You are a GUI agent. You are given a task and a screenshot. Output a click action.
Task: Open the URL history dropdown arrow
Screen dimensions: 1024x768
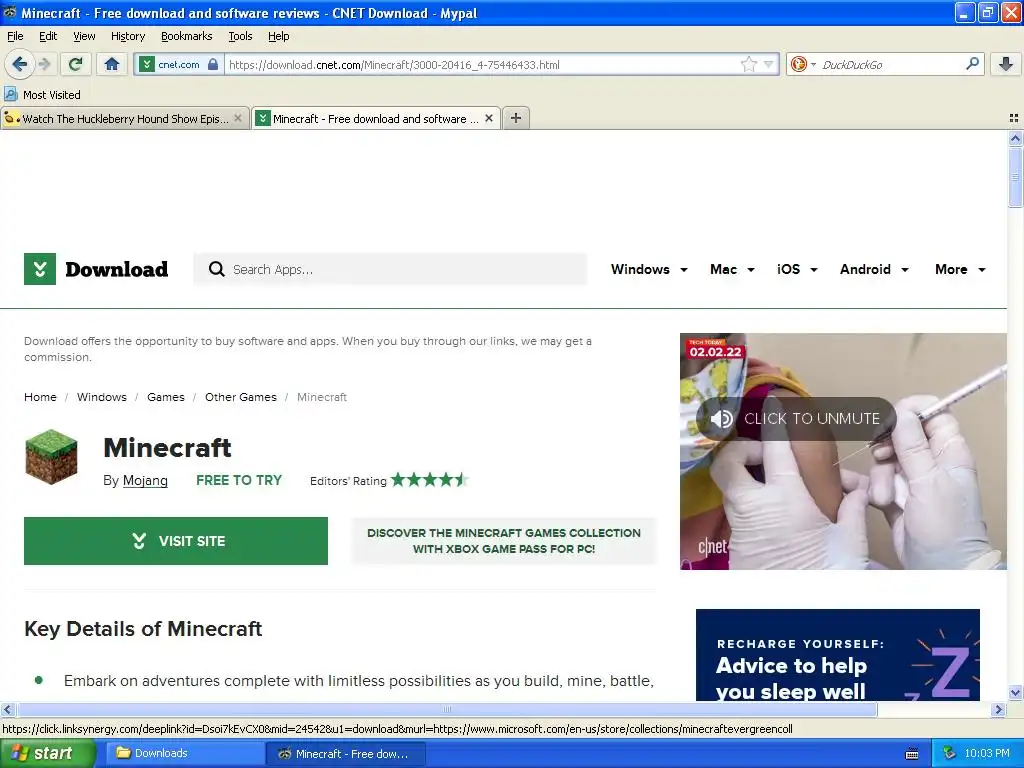tap(769, 64)
